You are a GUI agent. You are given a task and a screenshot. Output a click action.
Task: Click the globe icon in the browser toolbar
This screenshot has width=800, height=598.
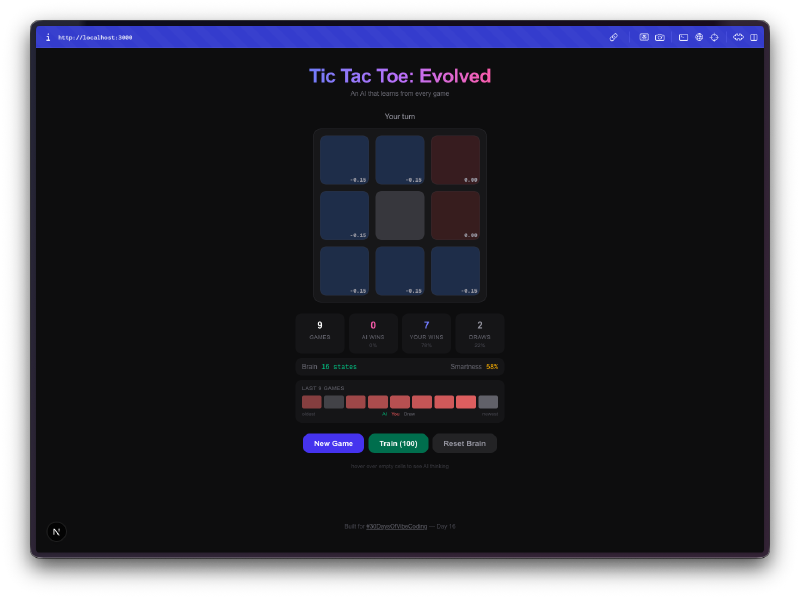tap(699, 37)
